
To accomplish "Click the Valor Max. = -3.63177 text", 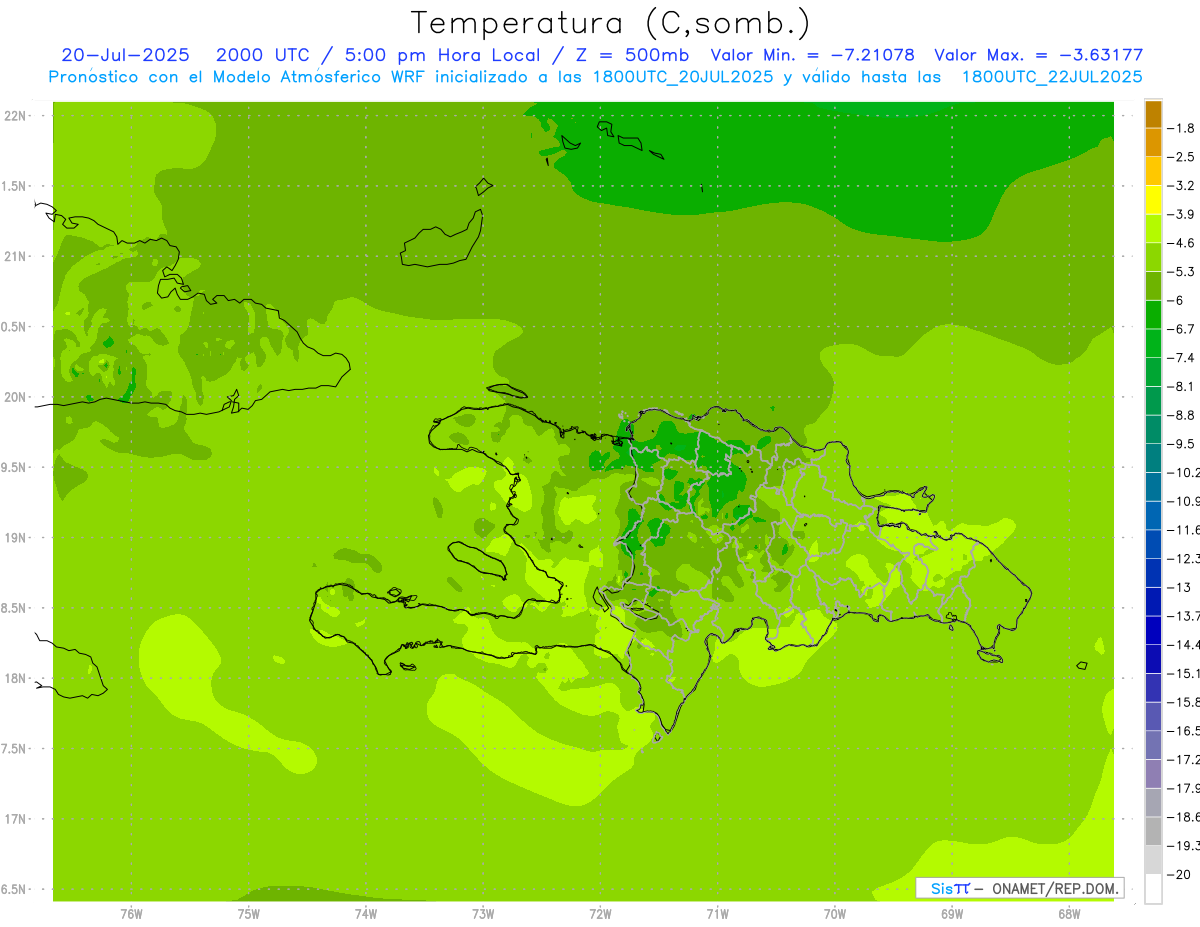I will click(1038, 55).
